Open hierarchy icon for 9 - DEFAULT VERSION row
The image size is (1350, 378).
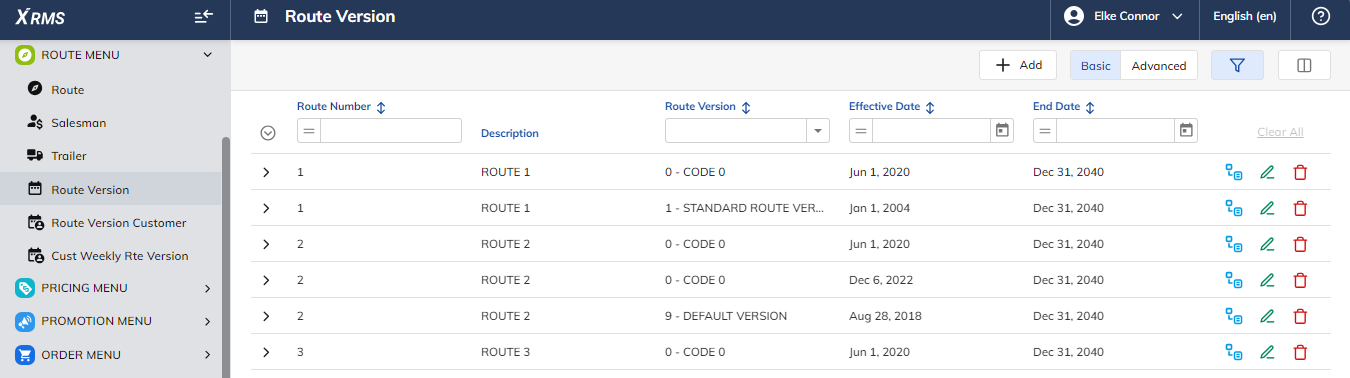1234,316
